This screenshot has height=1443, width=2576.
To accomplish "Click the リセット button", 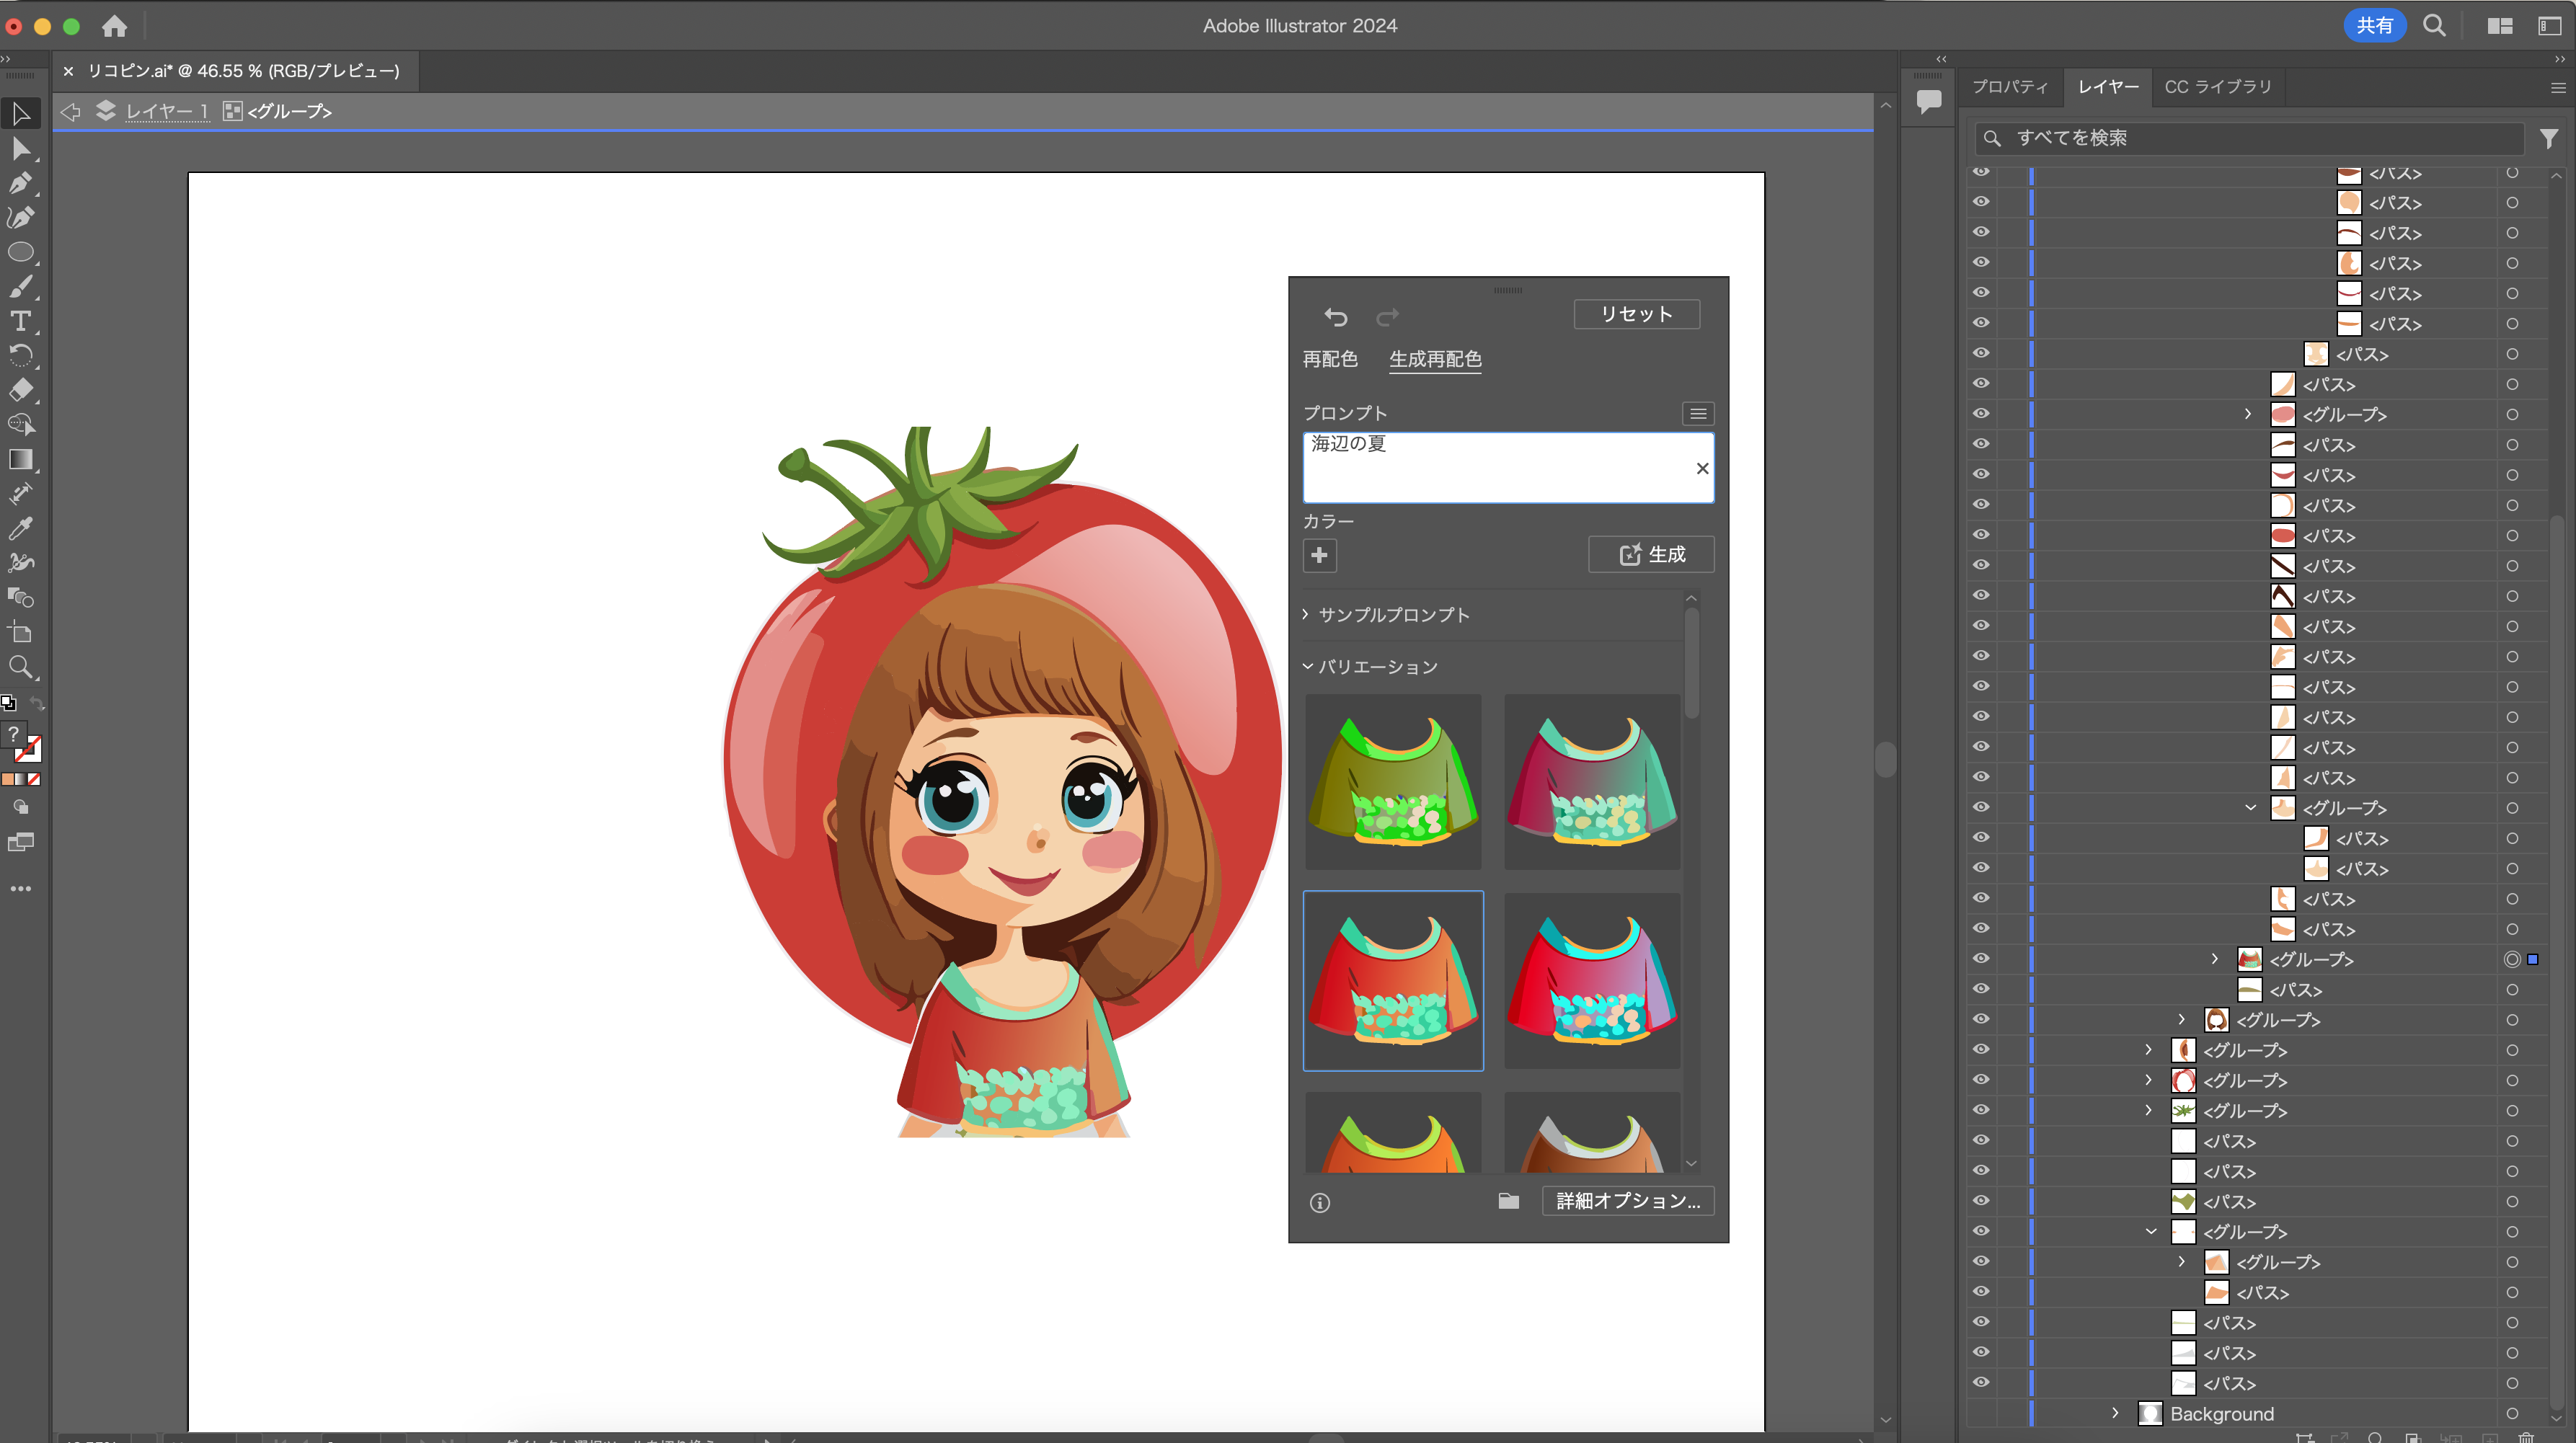I will [x=1636, y=314].
